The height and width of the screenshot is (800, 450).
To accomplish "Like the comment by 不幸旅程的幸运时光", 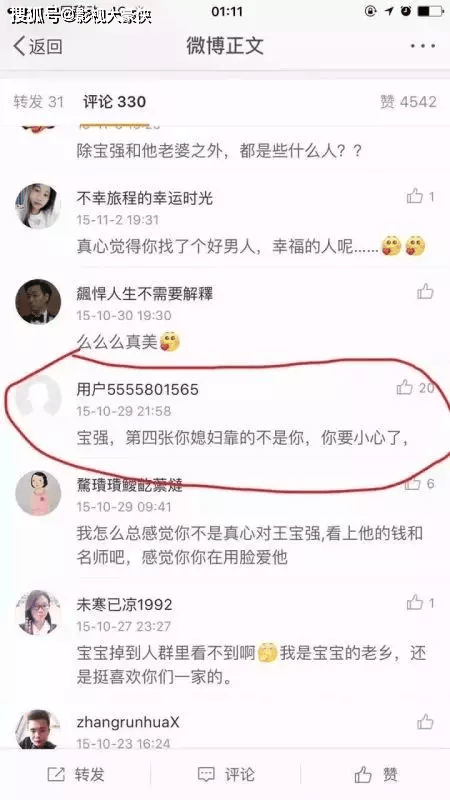I will [x=420, y=196].
